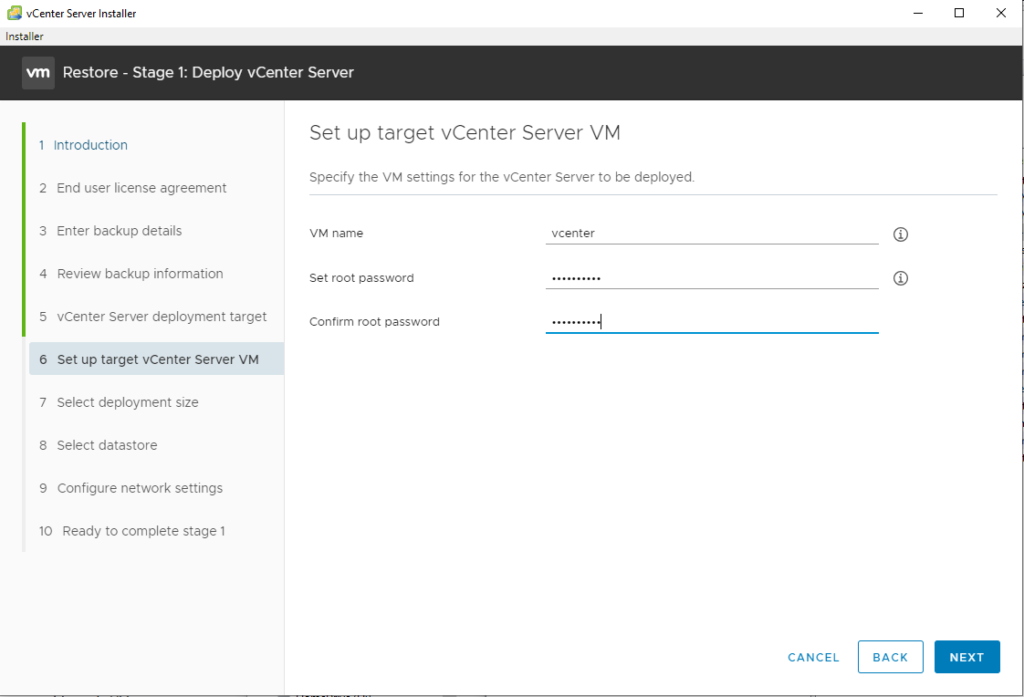This screenshot has width=1024, height=697.
Task: Select step 10 Ready to complete stage 1
Action: (x=132, y=531)
